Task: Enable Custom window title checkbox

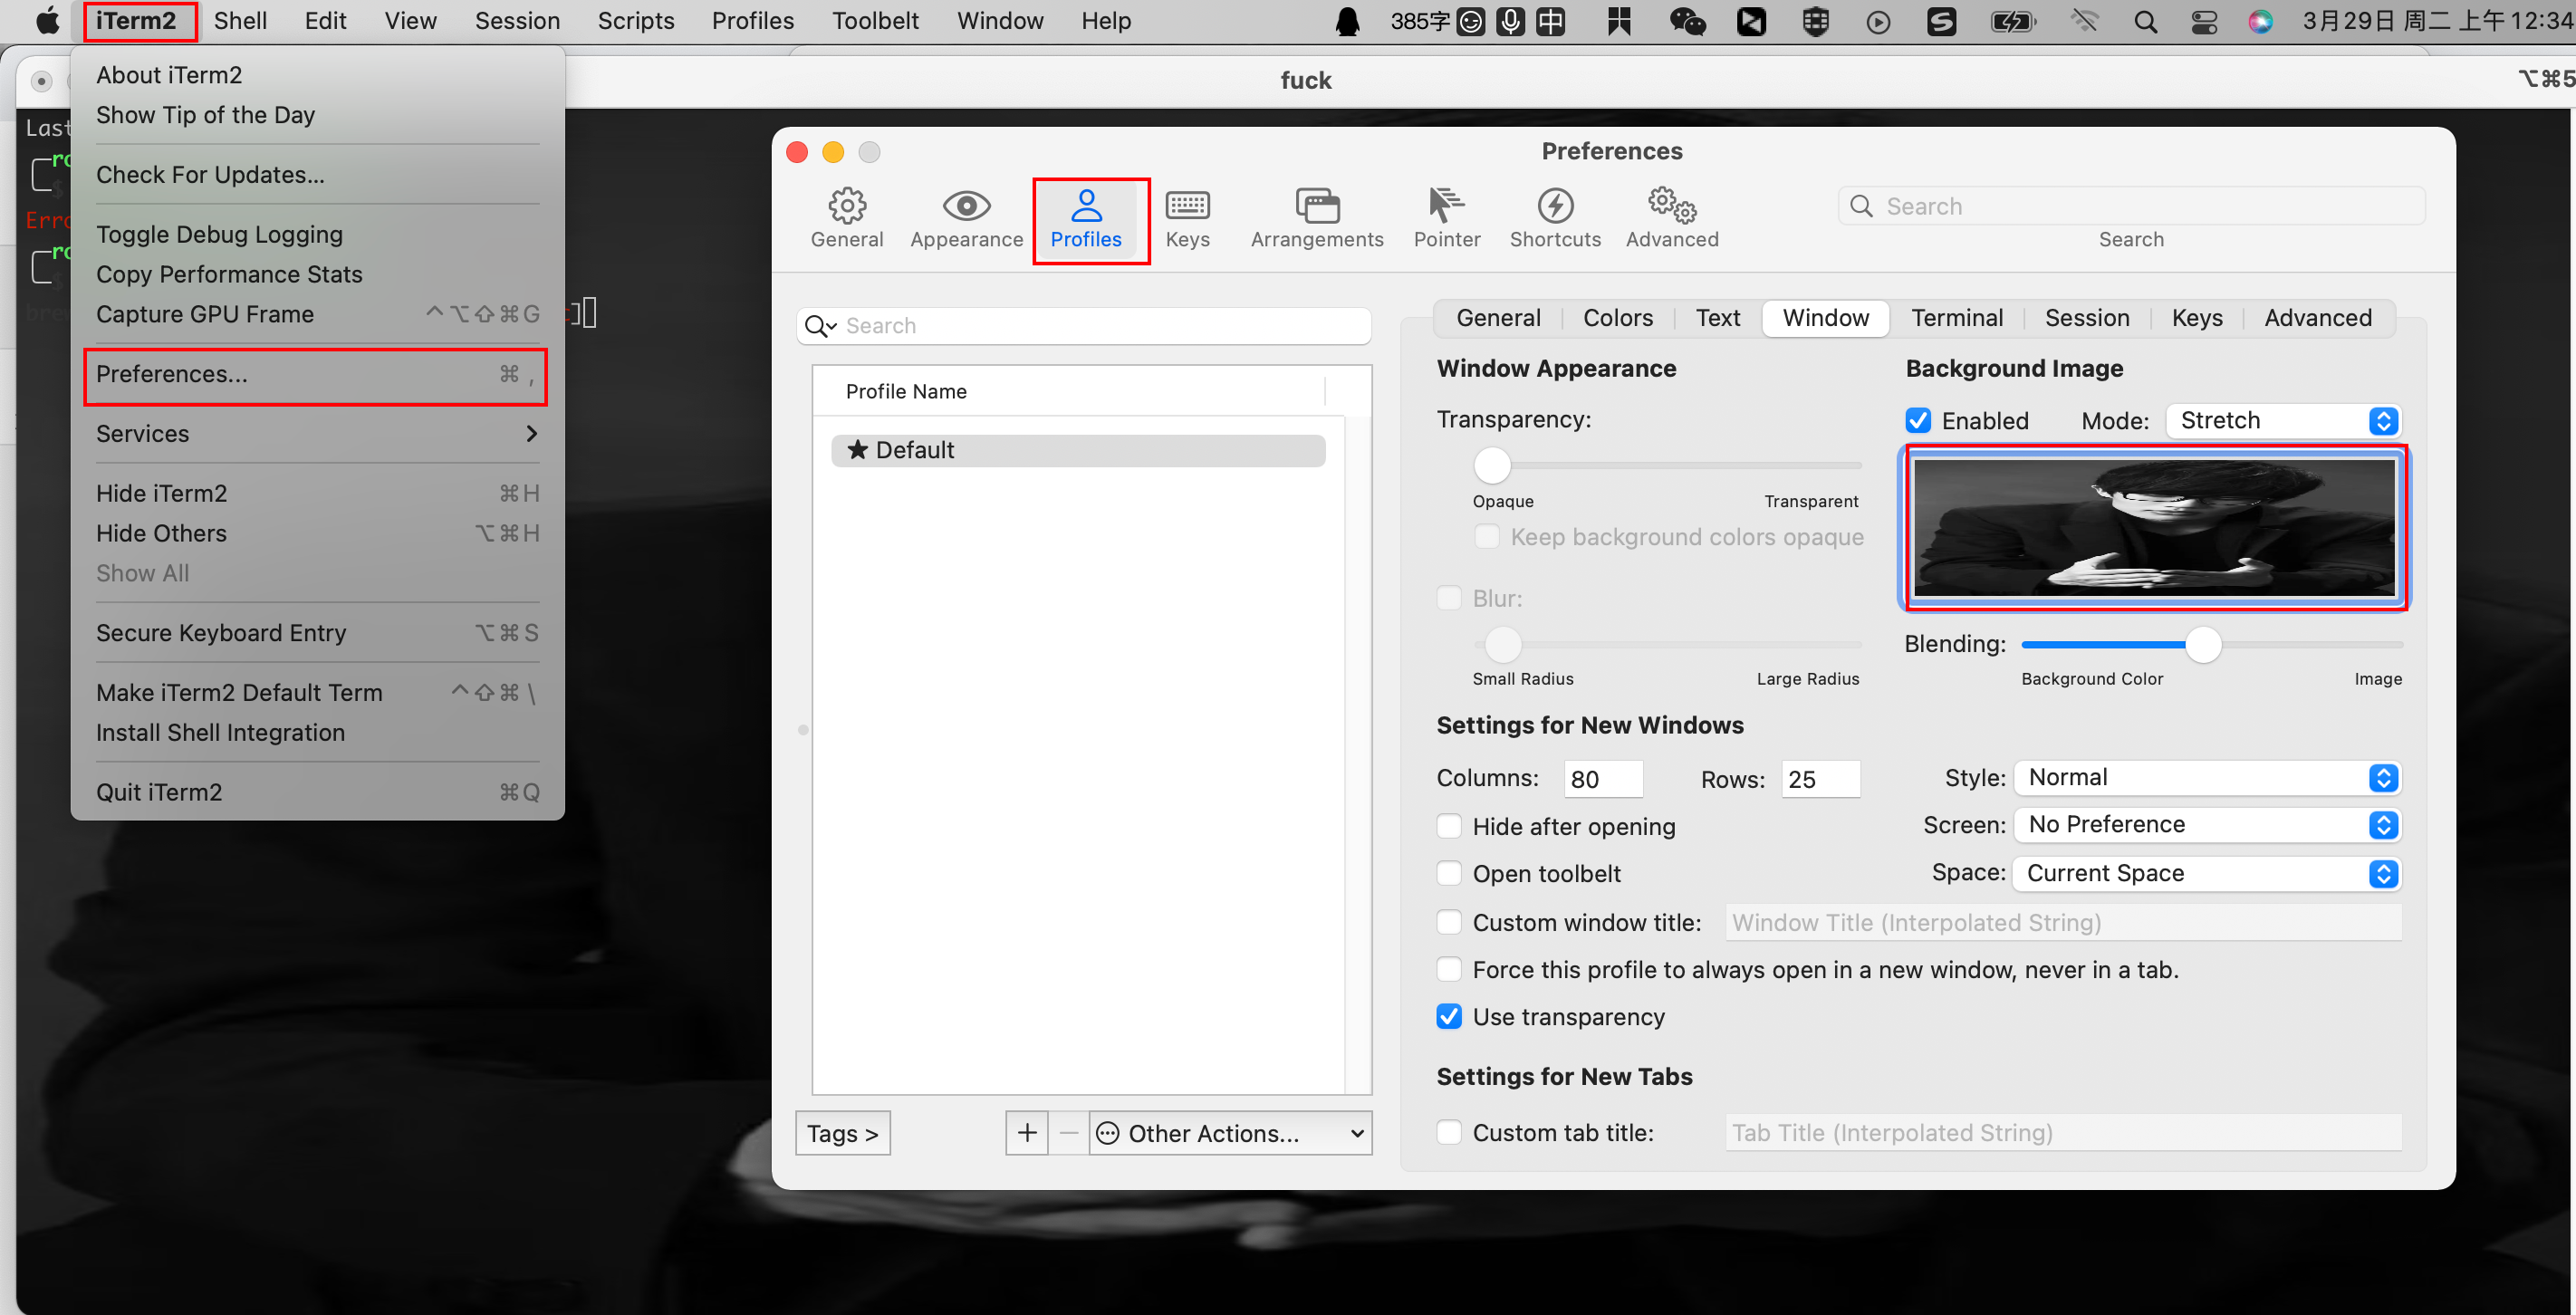Action: [x=1449, y=922]
